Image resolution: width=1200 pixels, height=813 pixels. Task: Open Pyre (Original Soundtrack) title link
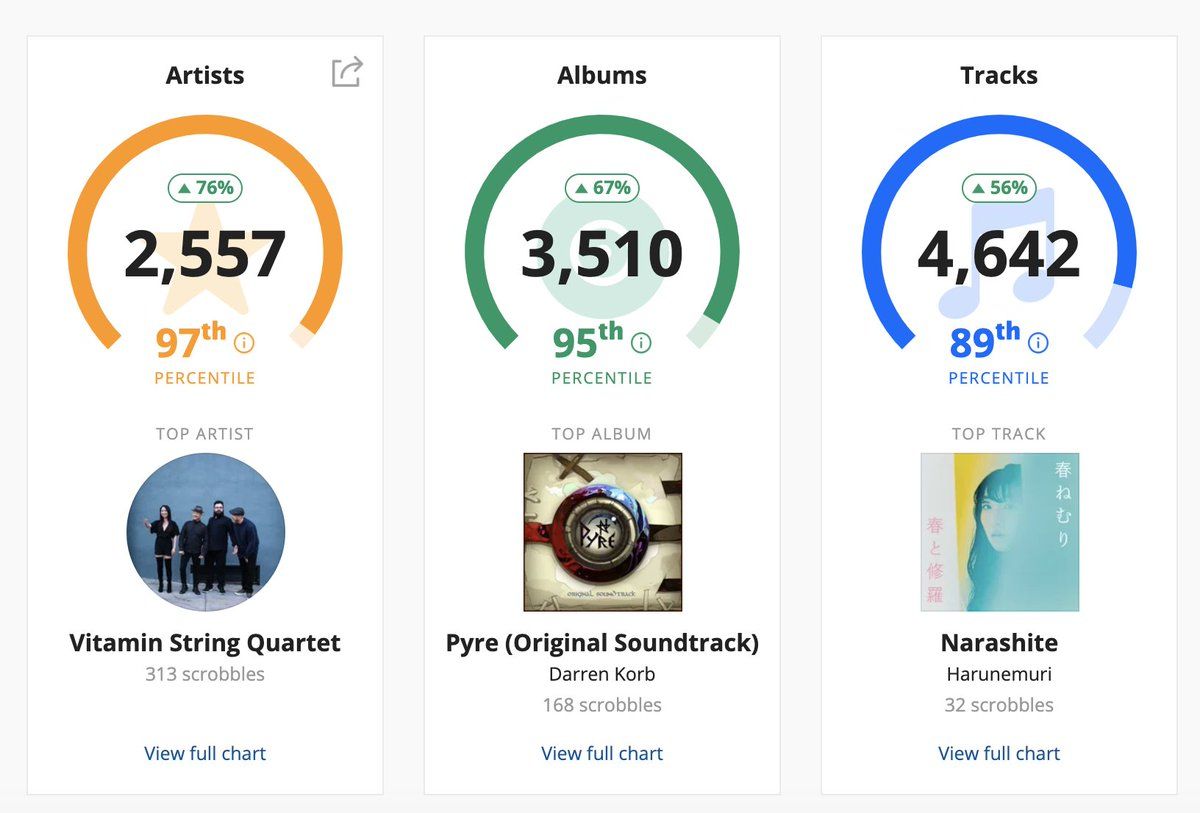(602, 643)
